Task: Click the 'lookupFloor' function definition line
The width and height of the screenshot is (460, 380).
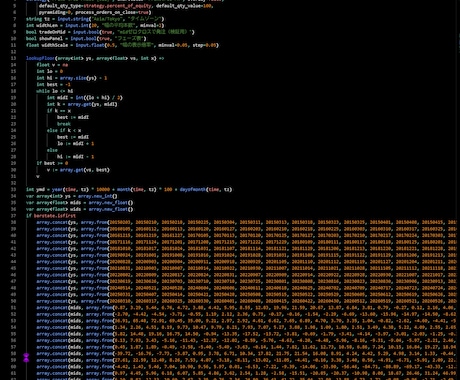Action: click(x=95, y=58)
